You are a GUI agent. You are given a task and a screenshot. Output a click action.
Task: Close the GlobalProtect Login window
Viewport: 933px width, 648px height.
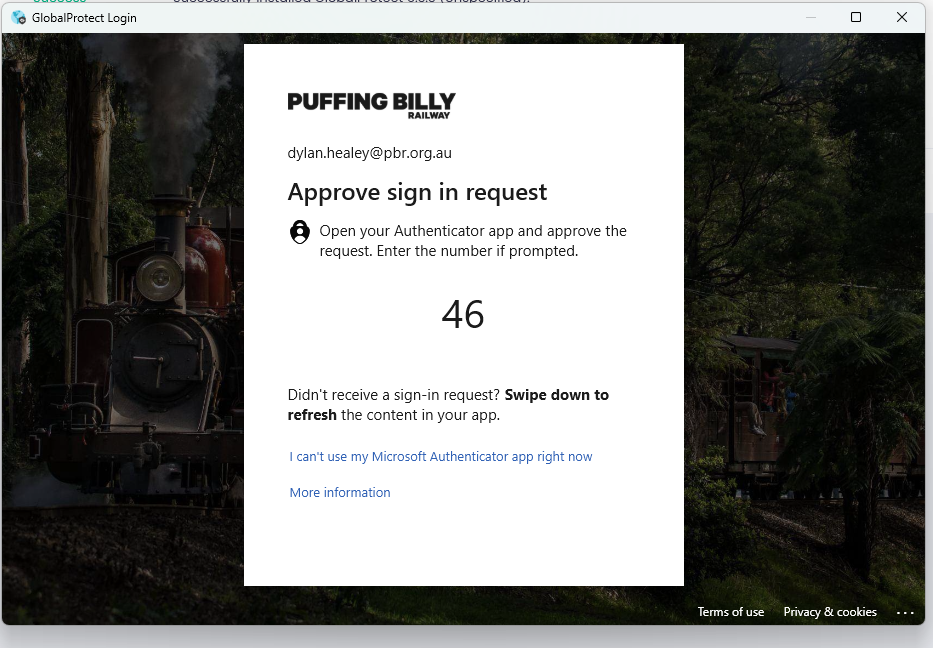[x=902, y=17]
